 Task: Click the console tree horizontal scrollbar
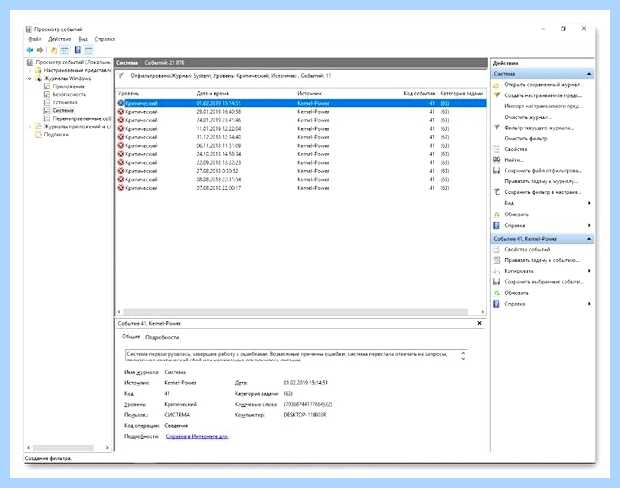click(63, 448)
